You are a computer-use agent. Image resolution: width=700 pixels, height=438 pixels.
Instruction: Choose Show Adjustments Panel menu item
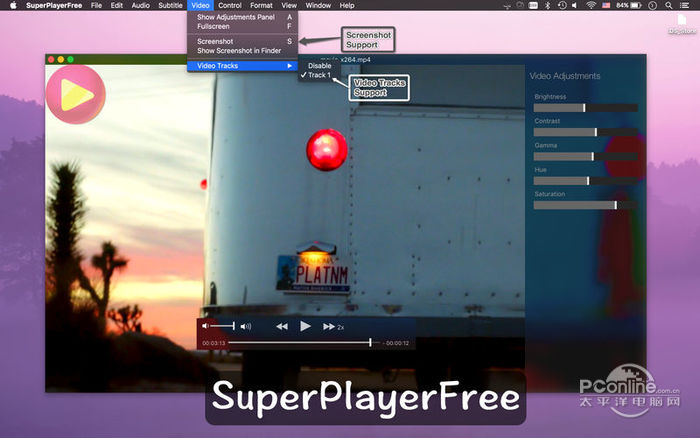click(x=242, y=17)
